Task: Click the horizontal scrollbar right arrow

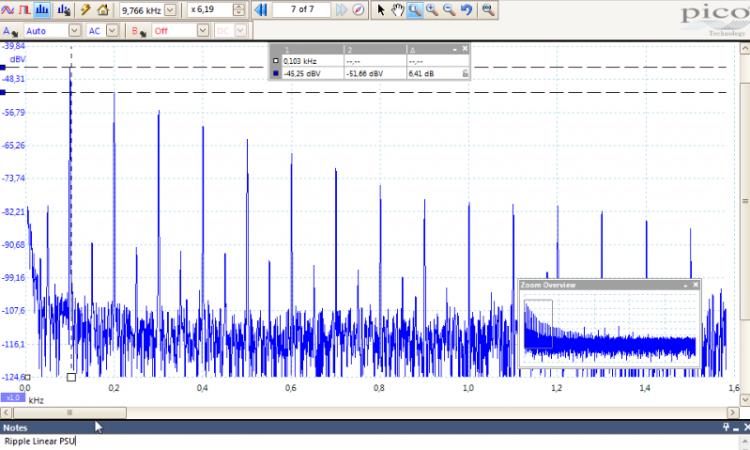Action: [x=733, y=412]
